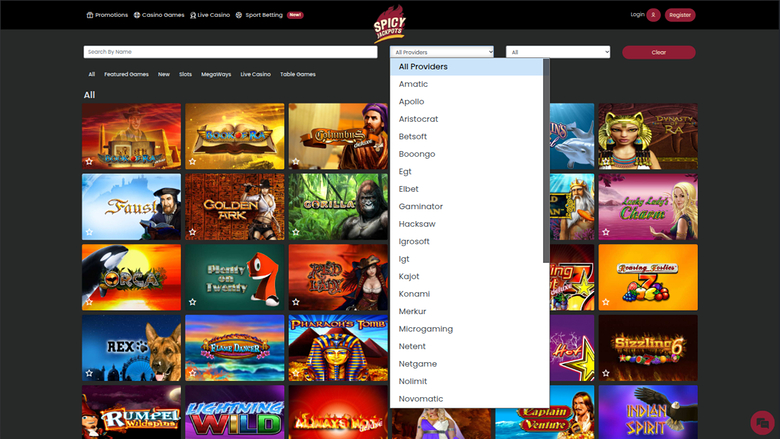The image size is (780, 439).
Task: Select Gaminator provider option
Action: pos(467,206)
